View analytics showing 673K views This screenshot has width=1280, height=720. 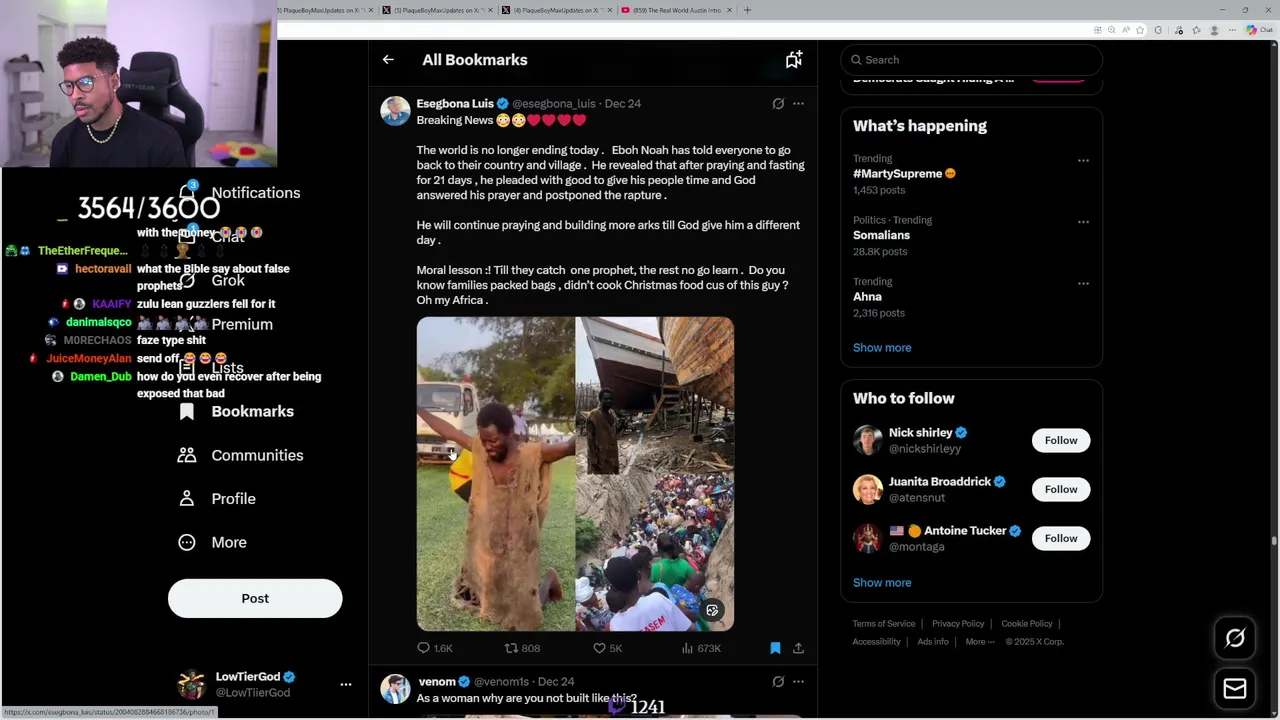point(700,648)
